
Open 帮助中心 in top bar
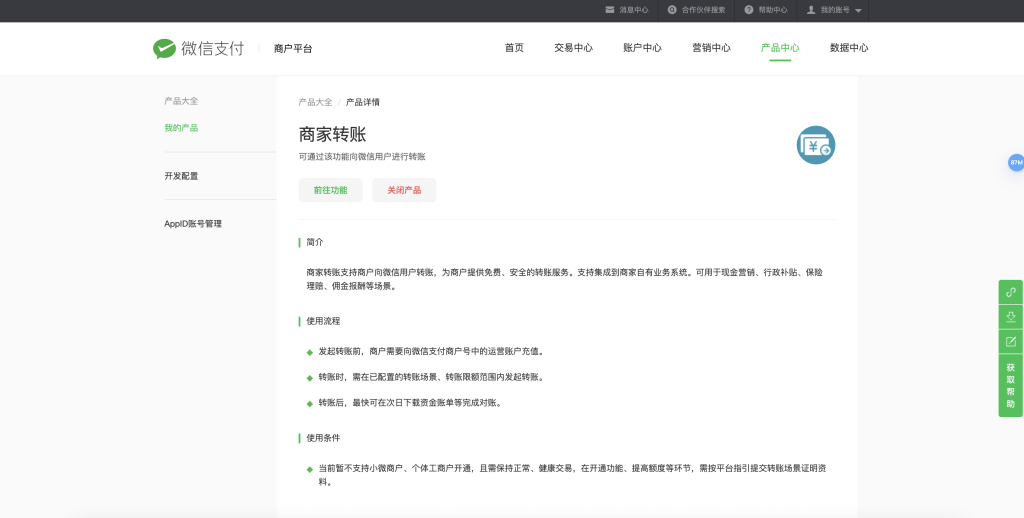click(773, 10)
